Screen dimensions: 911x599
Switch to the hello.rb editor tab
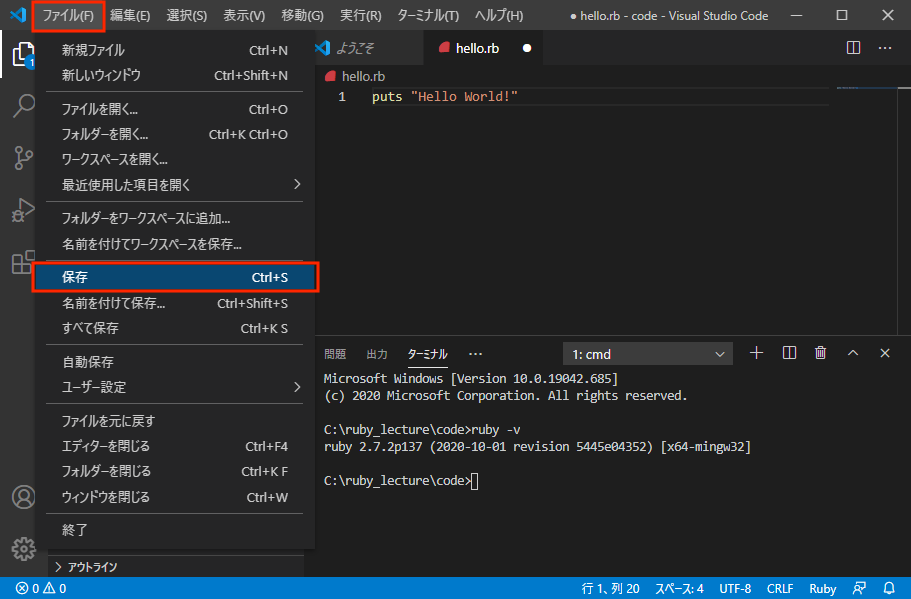pos(483,48)
